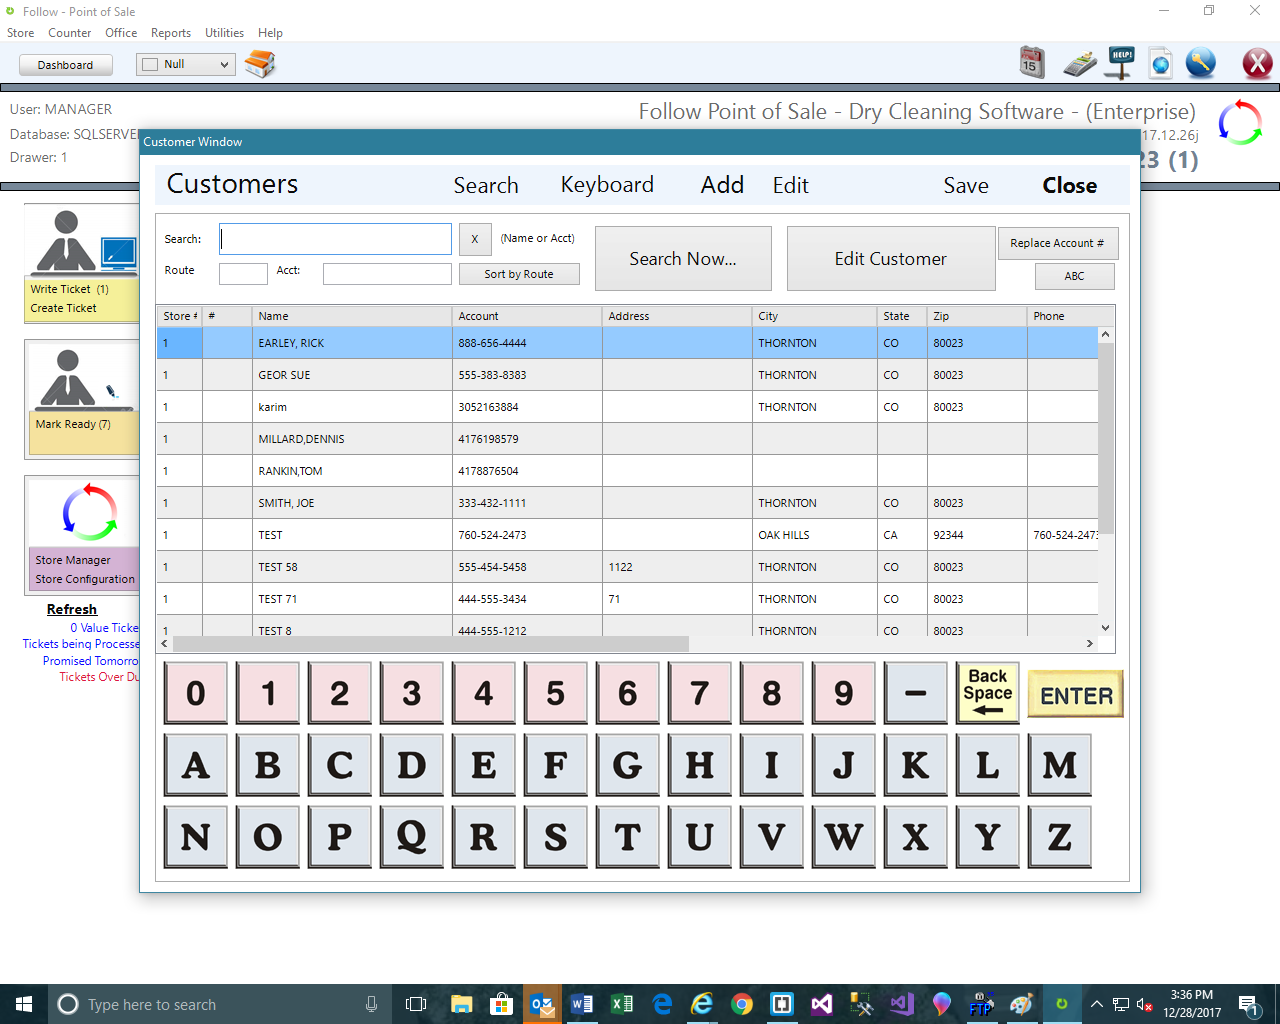Launch Microsoft Edge from the taskbar
Screen dimensions: 1280x1024
click(x=662, y=1004)
